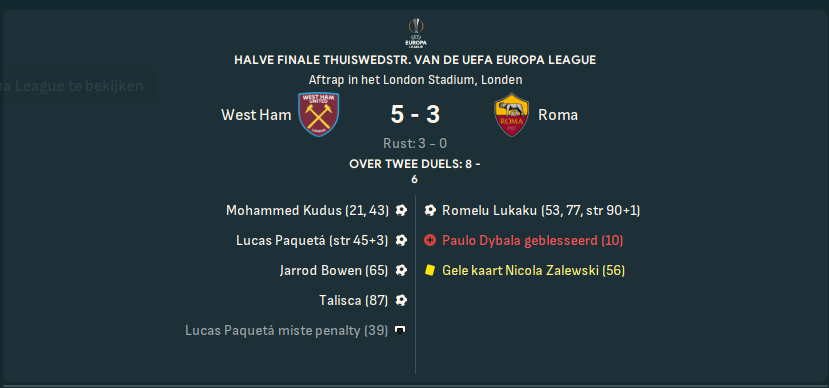Screen dimensions: 829x388
Task: Open Mohammed Kudus player profile
Action: click(283, 210)
